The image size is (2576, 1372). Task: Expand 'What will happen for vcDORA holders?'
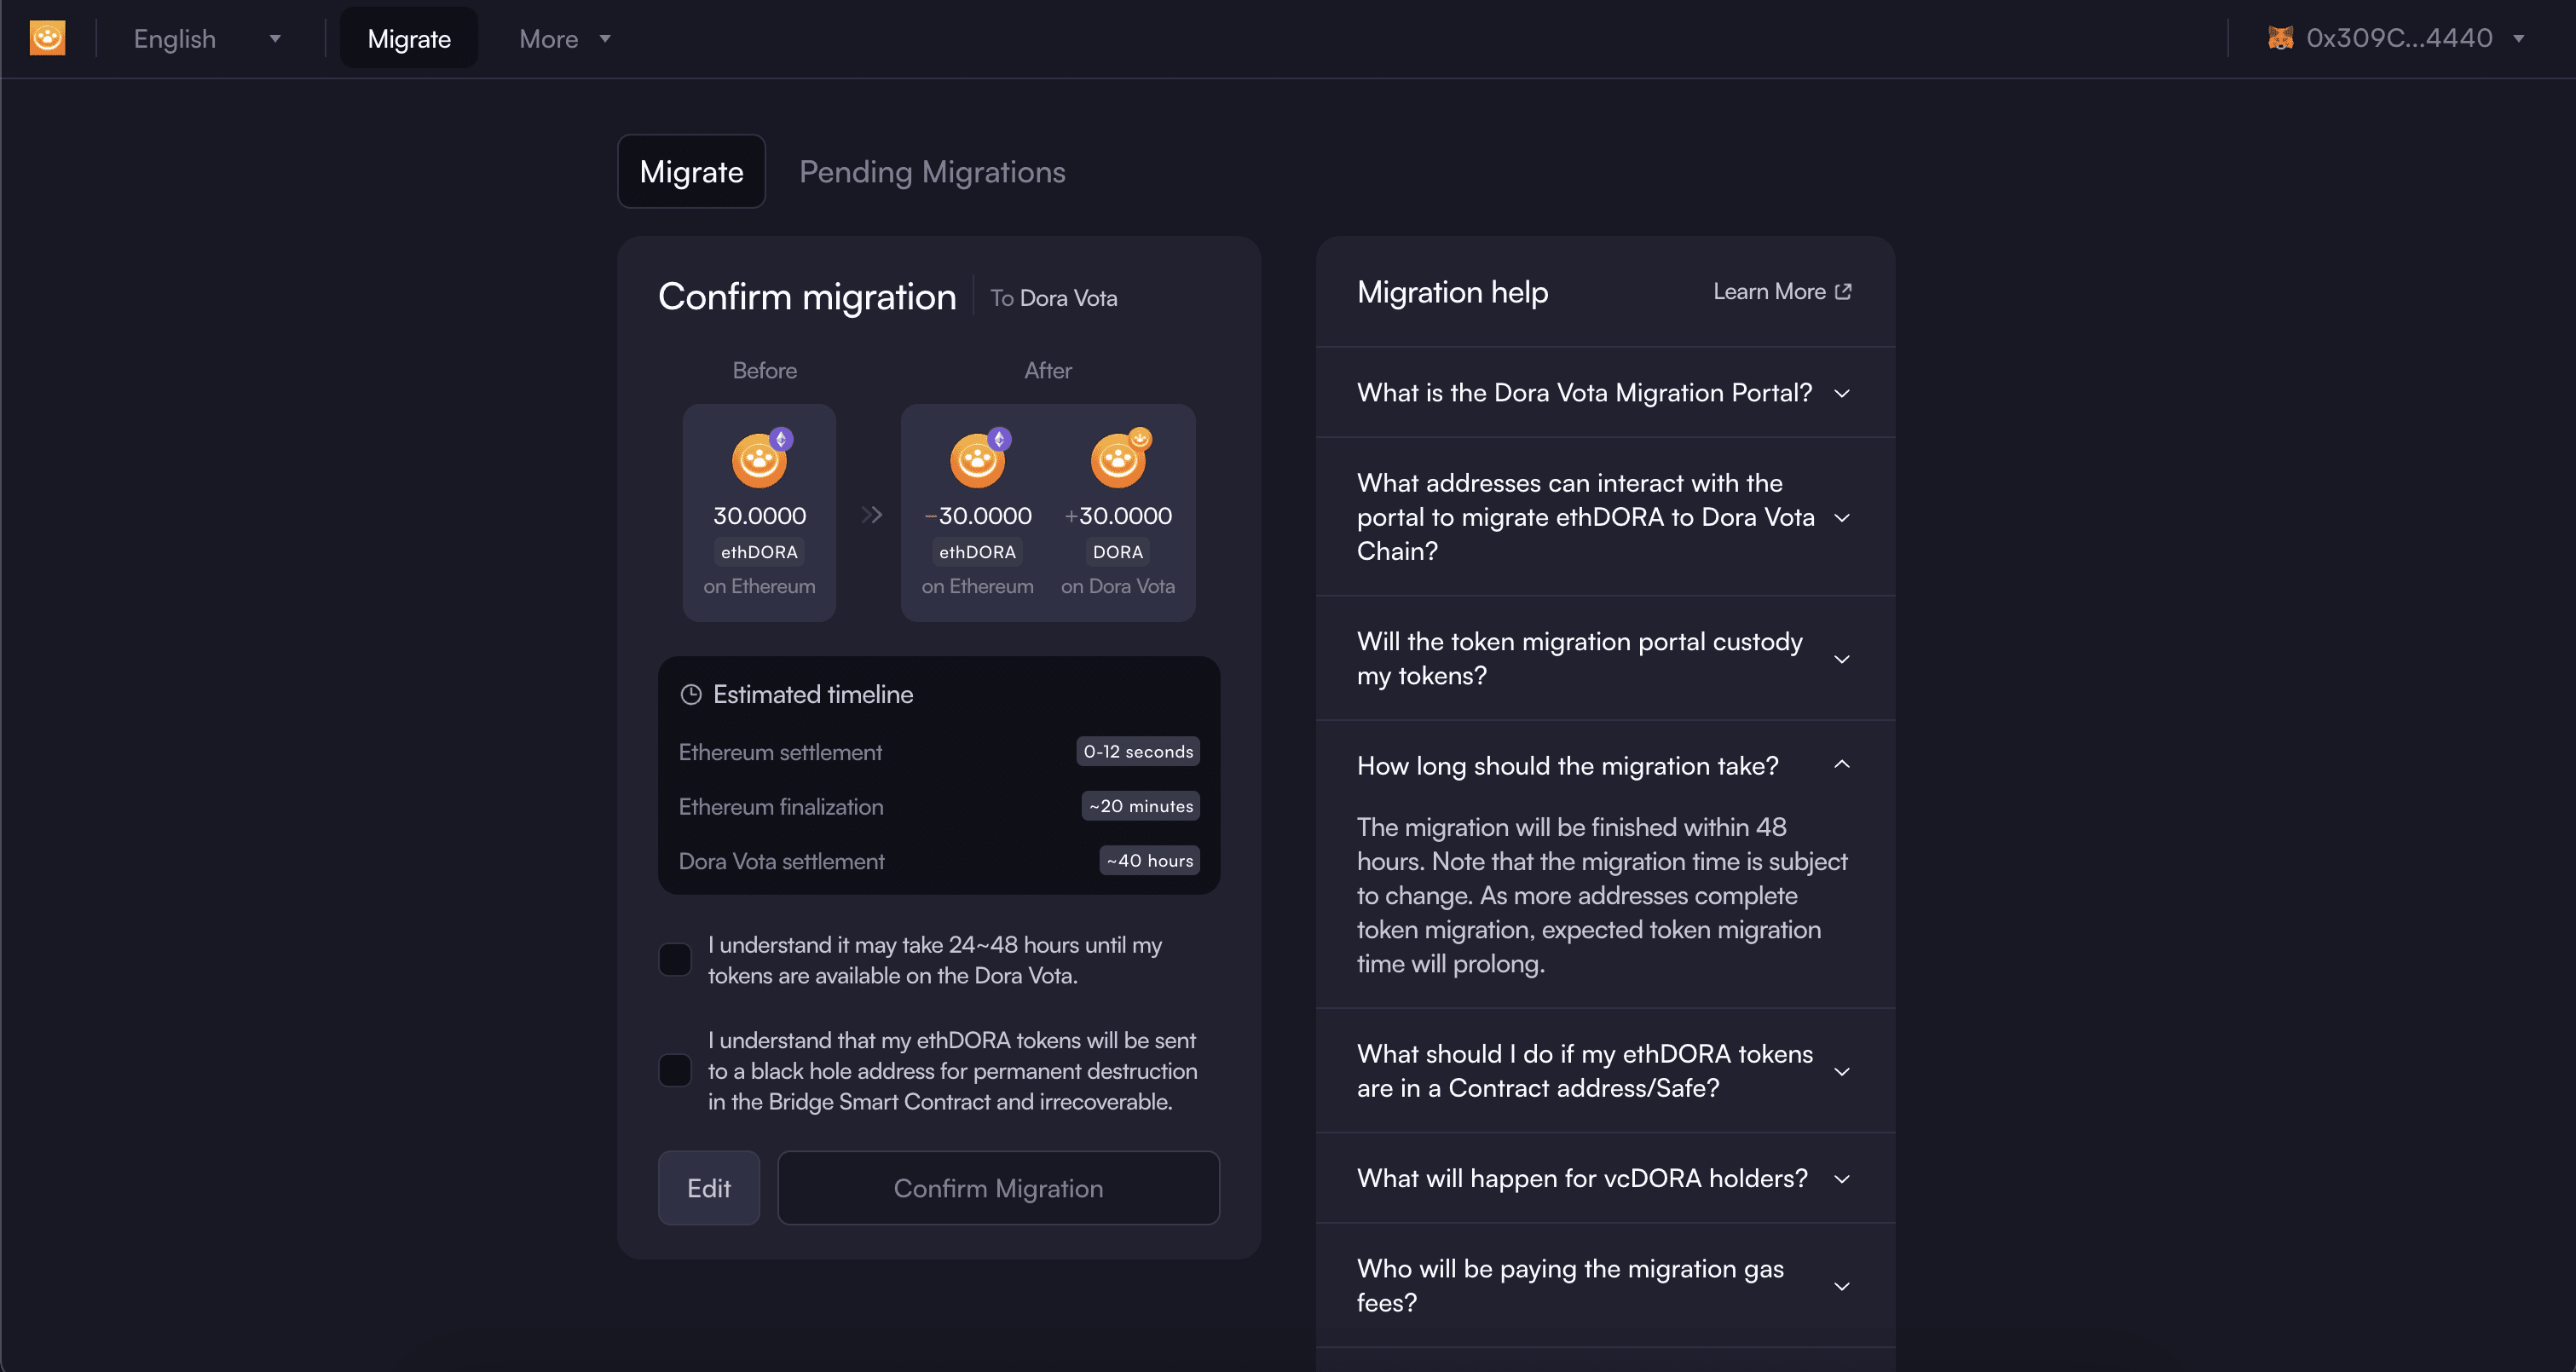(1605, 1178)
